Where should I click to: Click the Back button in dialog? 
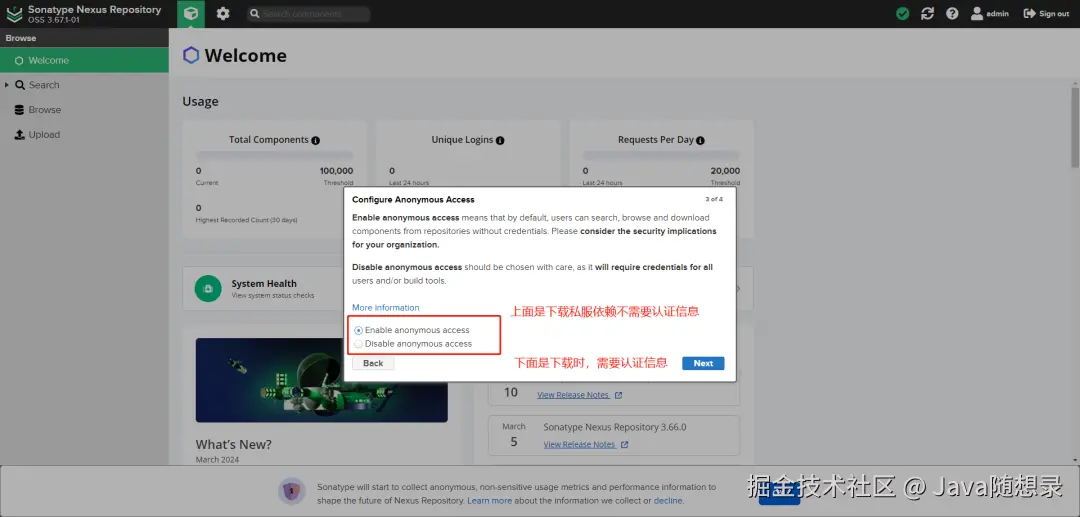coord(373,363)
